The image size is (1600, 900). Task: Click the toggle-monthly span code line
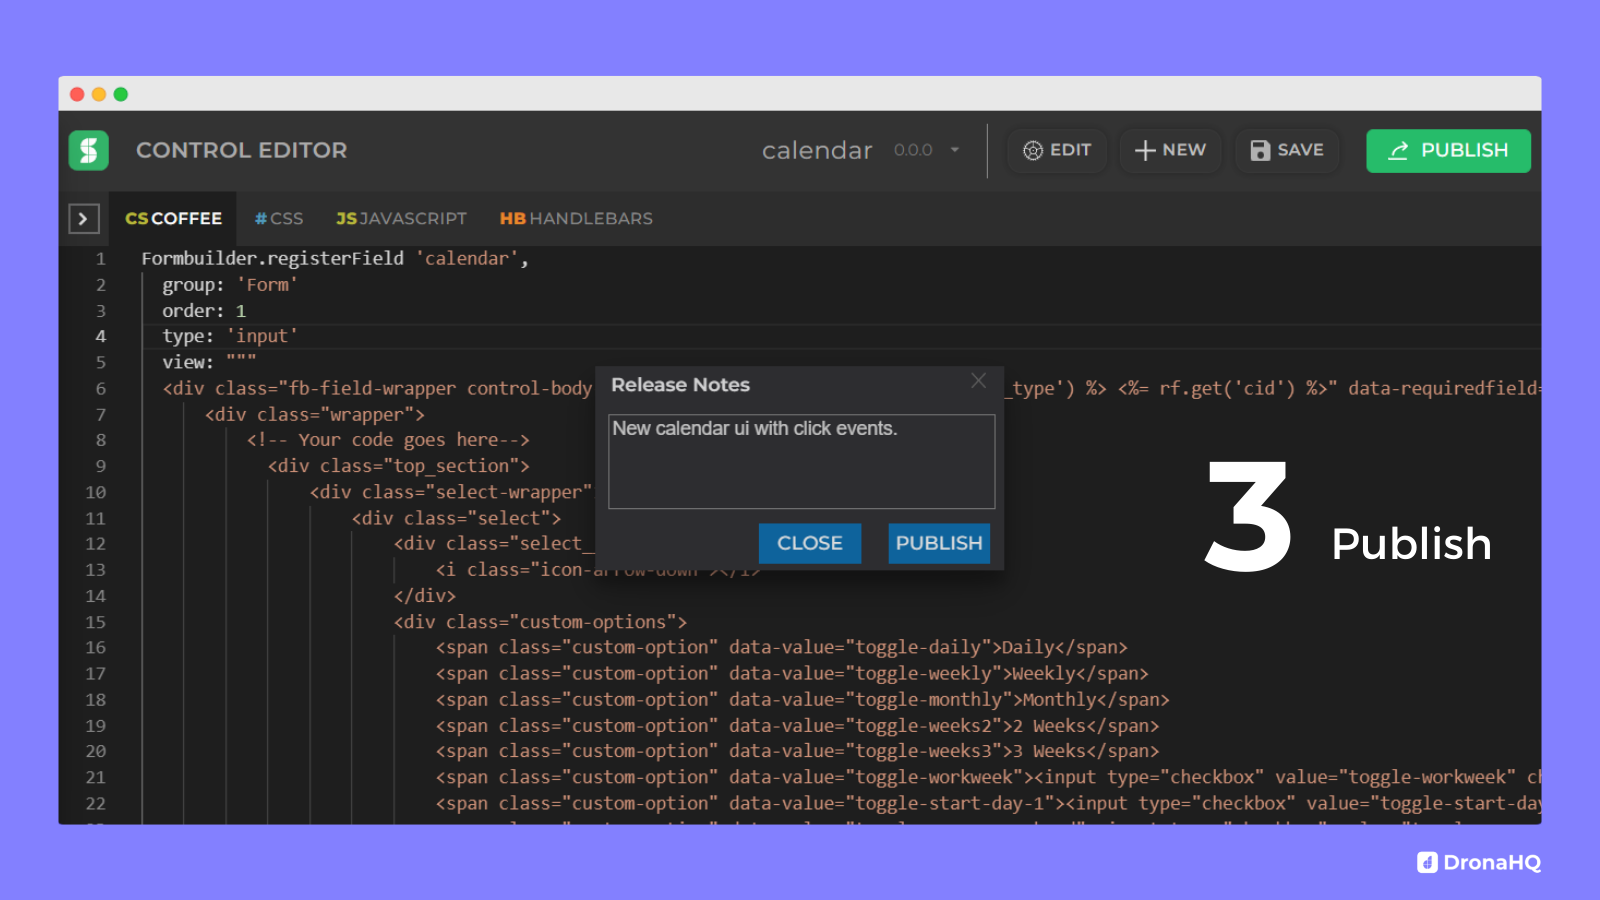[x=802, y=700]
